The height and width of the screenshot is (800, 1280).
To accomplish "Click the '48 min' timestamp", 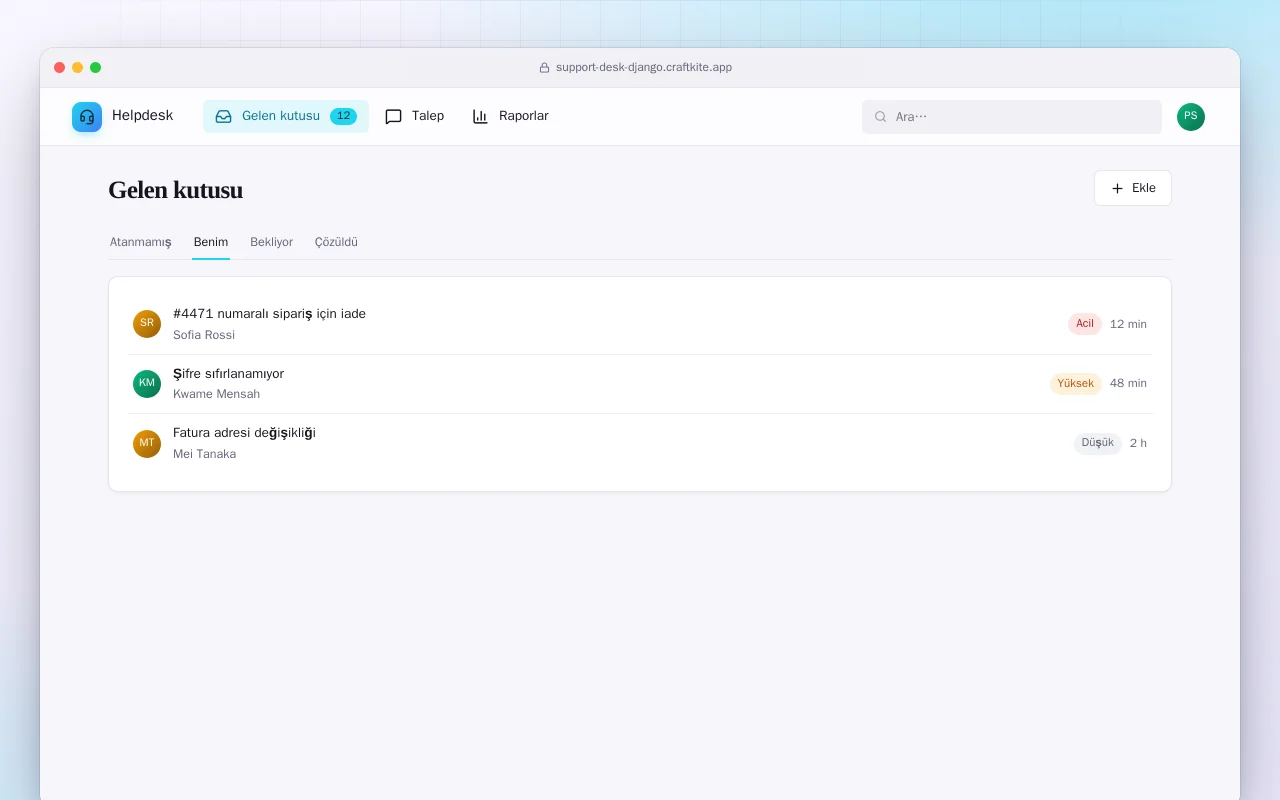I will point(1128,384).
